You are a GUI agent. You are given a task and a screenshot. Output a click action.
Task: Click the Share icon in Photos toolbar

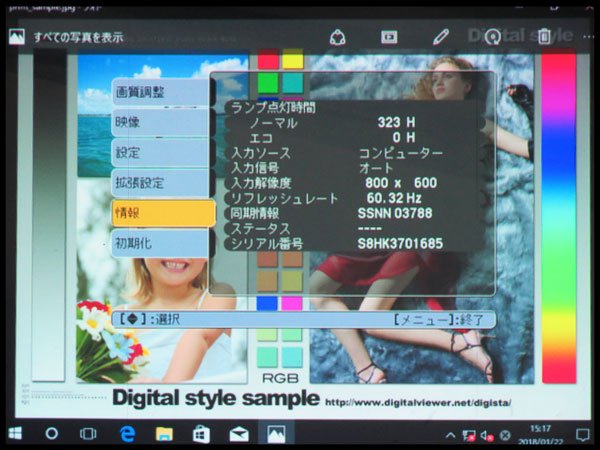click(x=338, y=38)
